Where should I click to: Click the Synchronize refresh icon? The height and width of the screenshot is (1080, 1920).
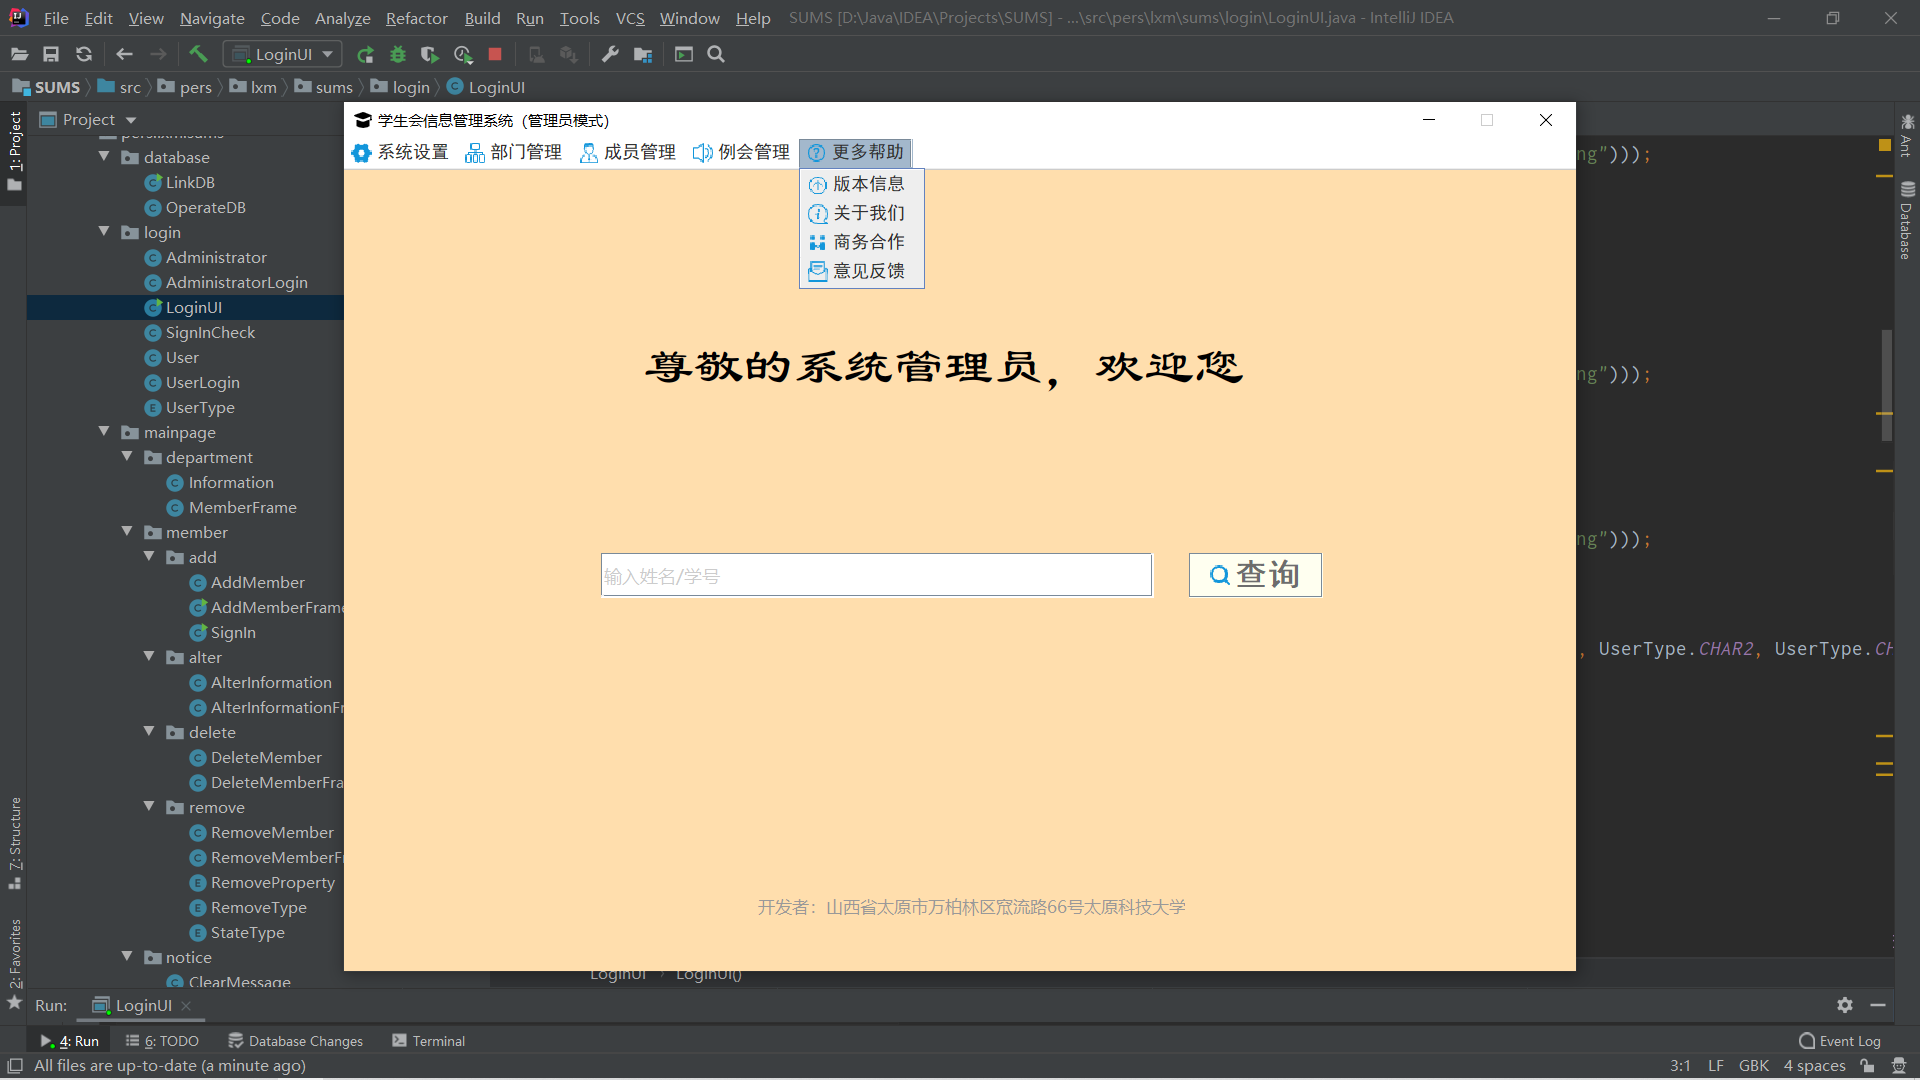[84, 54]
